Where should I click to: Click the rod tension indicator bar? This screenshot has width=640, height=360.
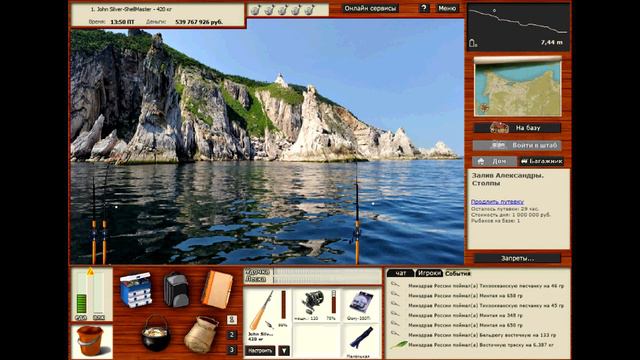tap(327, 271)
